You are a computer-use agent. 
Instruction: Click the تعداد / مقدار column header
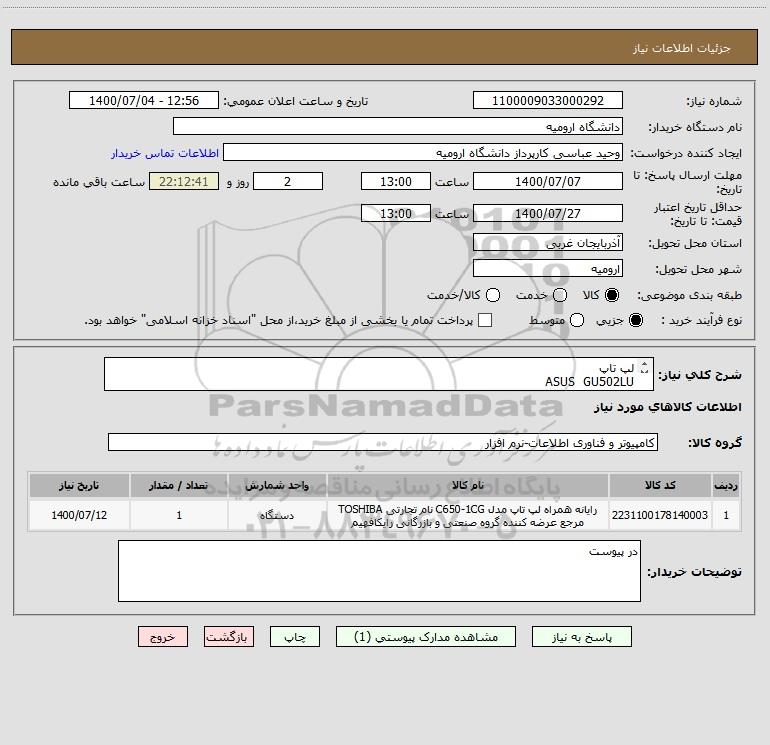(179, 485)
